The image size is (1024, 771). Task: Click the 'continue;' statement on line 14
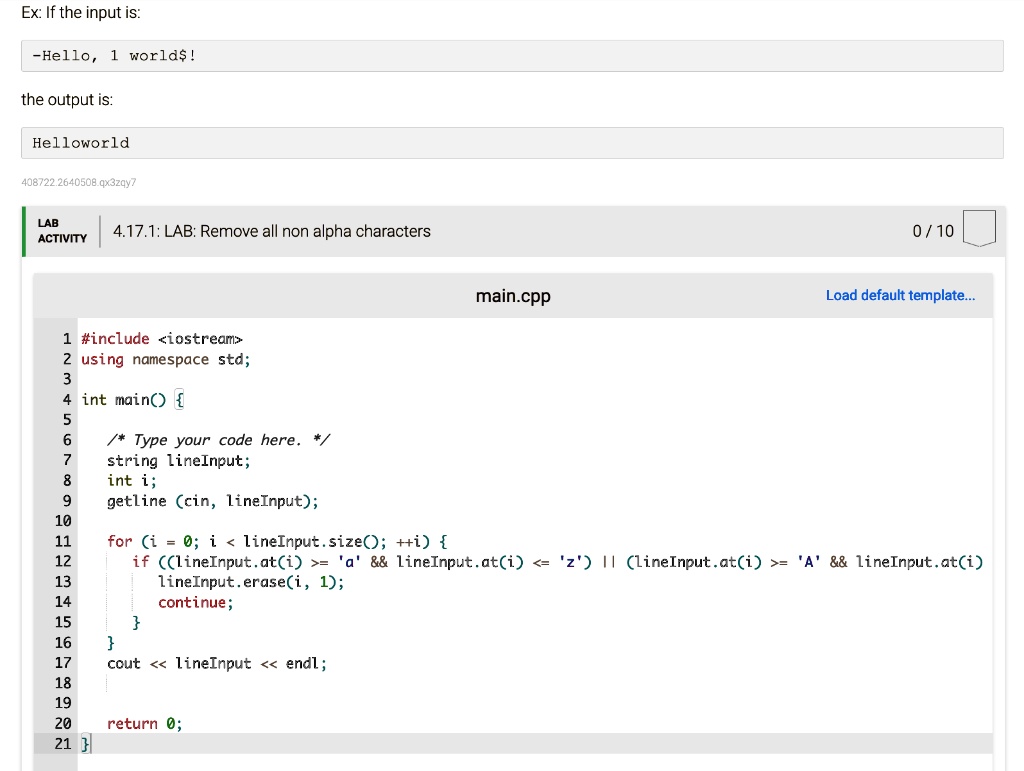(195, 602)
